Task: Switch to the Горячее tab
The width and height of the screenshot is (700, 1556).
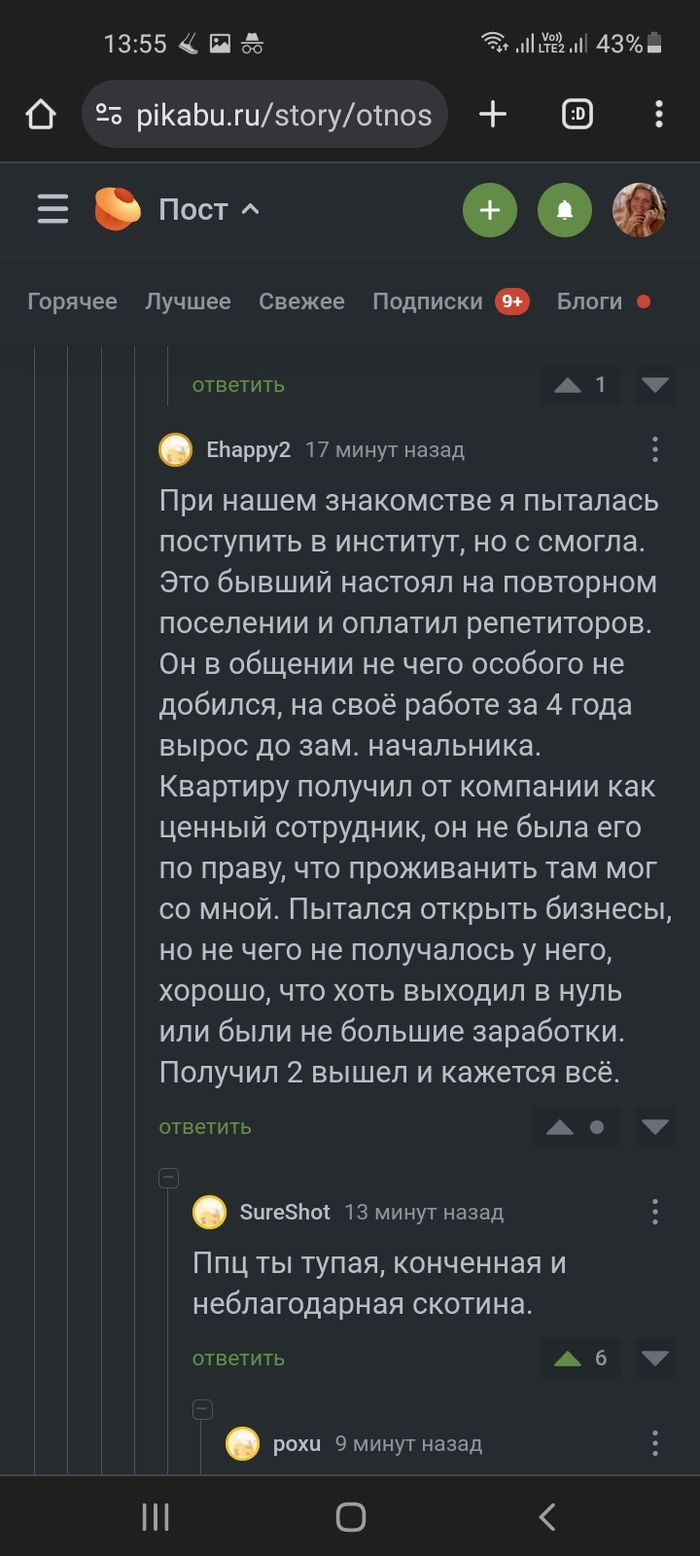Action: (72, 302)
